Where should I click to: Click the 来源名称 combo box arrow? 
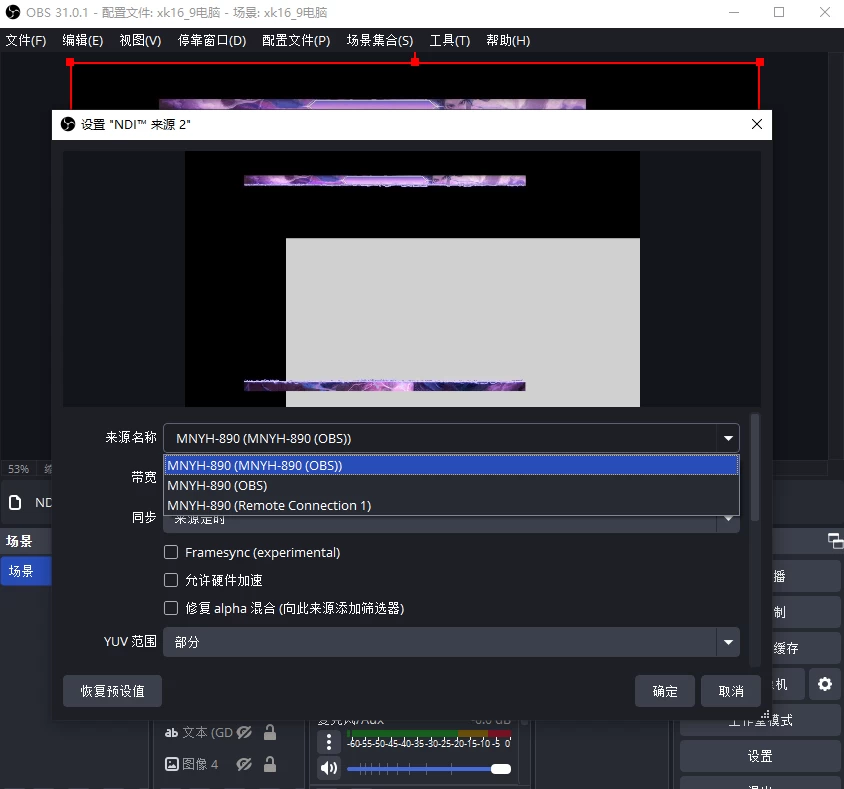728,438
